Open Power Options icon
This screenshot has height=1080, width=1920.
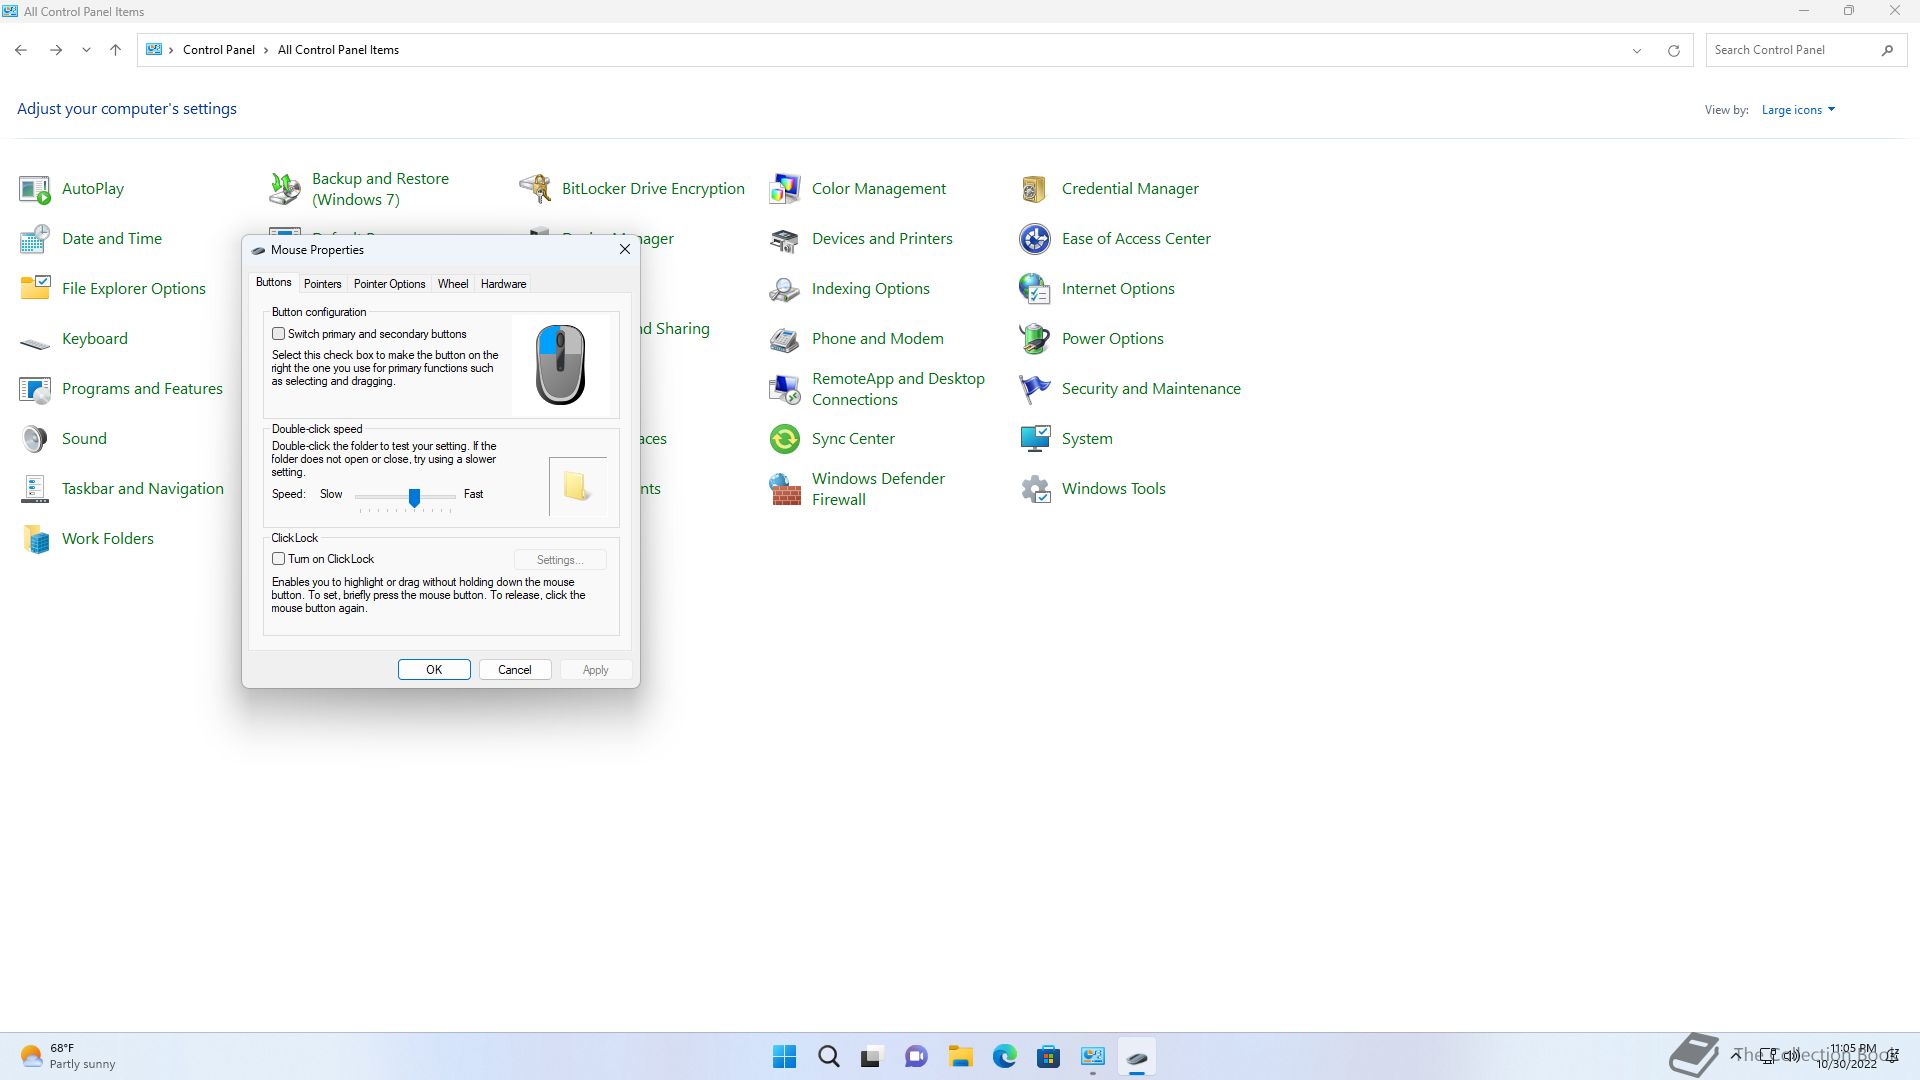click(x=1035, y=339)
